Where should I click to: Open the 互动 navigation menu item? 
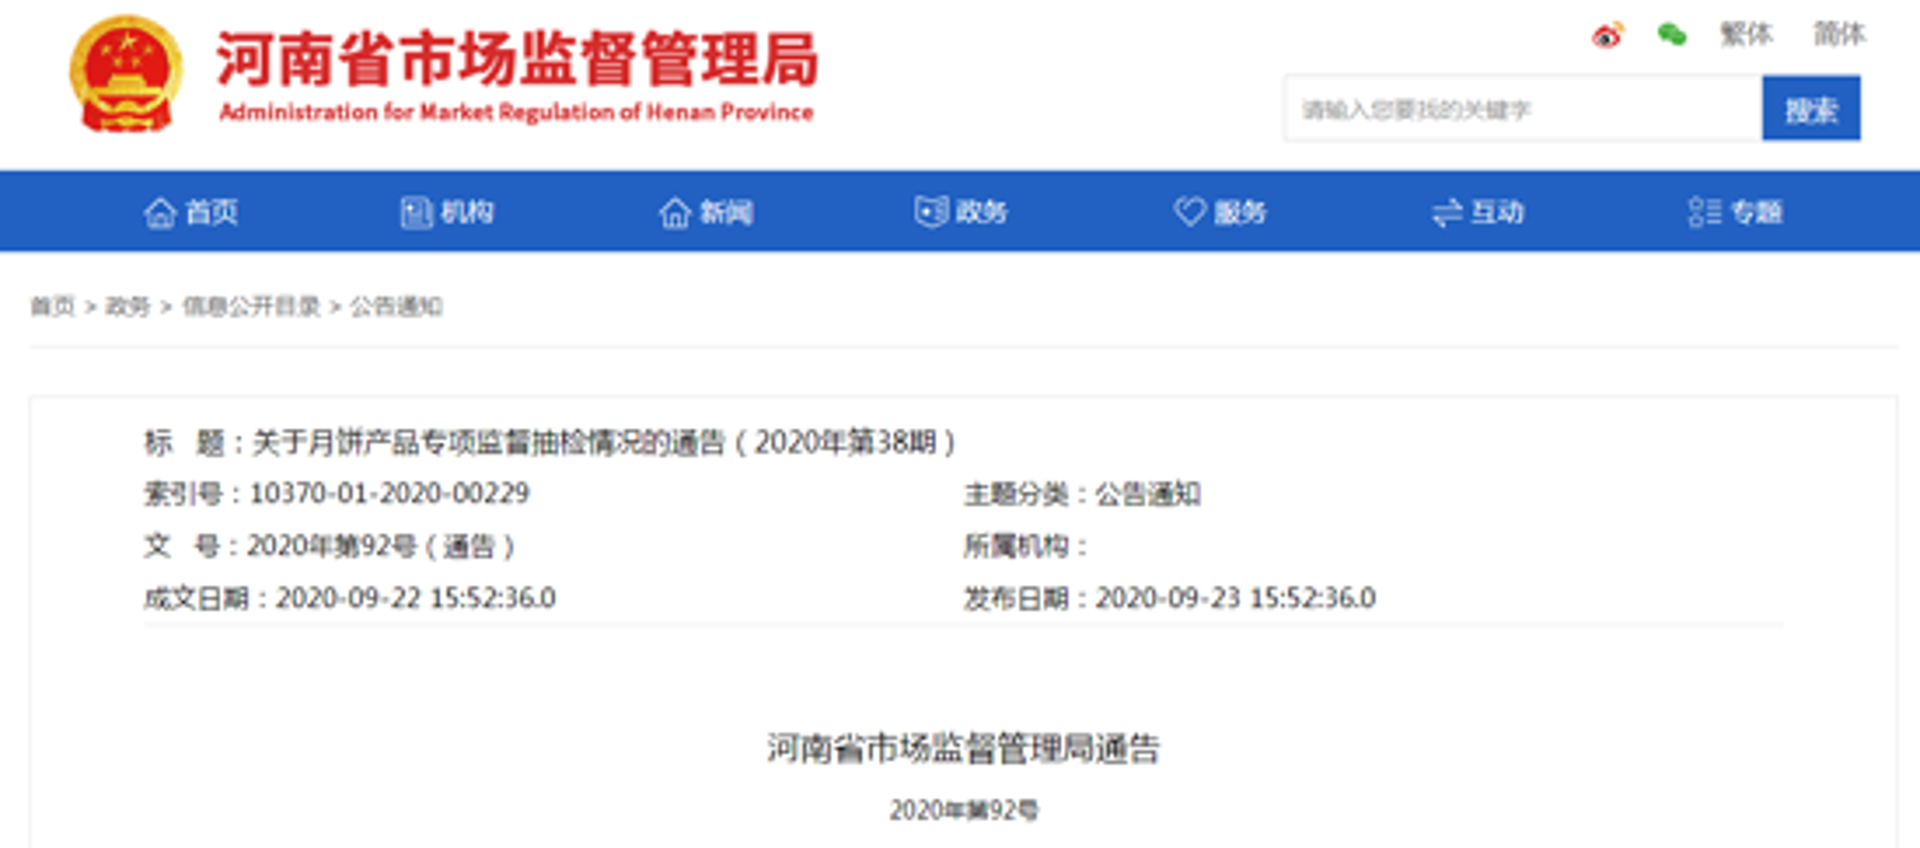click(1478, 212)
